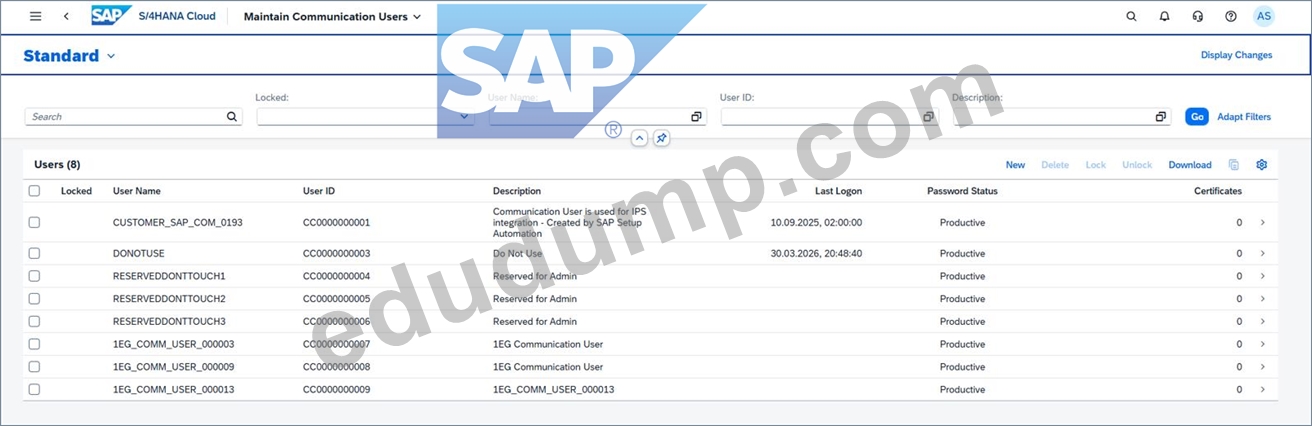The image size is (1312, 426).
Task: Click the Download button in table toolbar
Action: click(1190, 165)
